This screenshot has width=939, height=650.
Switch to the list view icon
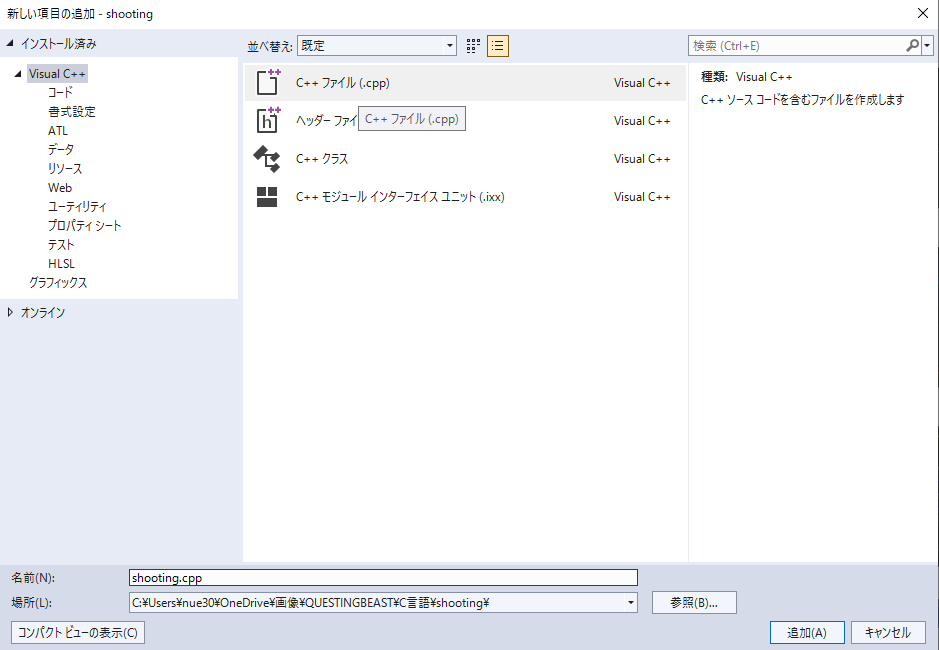(x=497, y=46)
